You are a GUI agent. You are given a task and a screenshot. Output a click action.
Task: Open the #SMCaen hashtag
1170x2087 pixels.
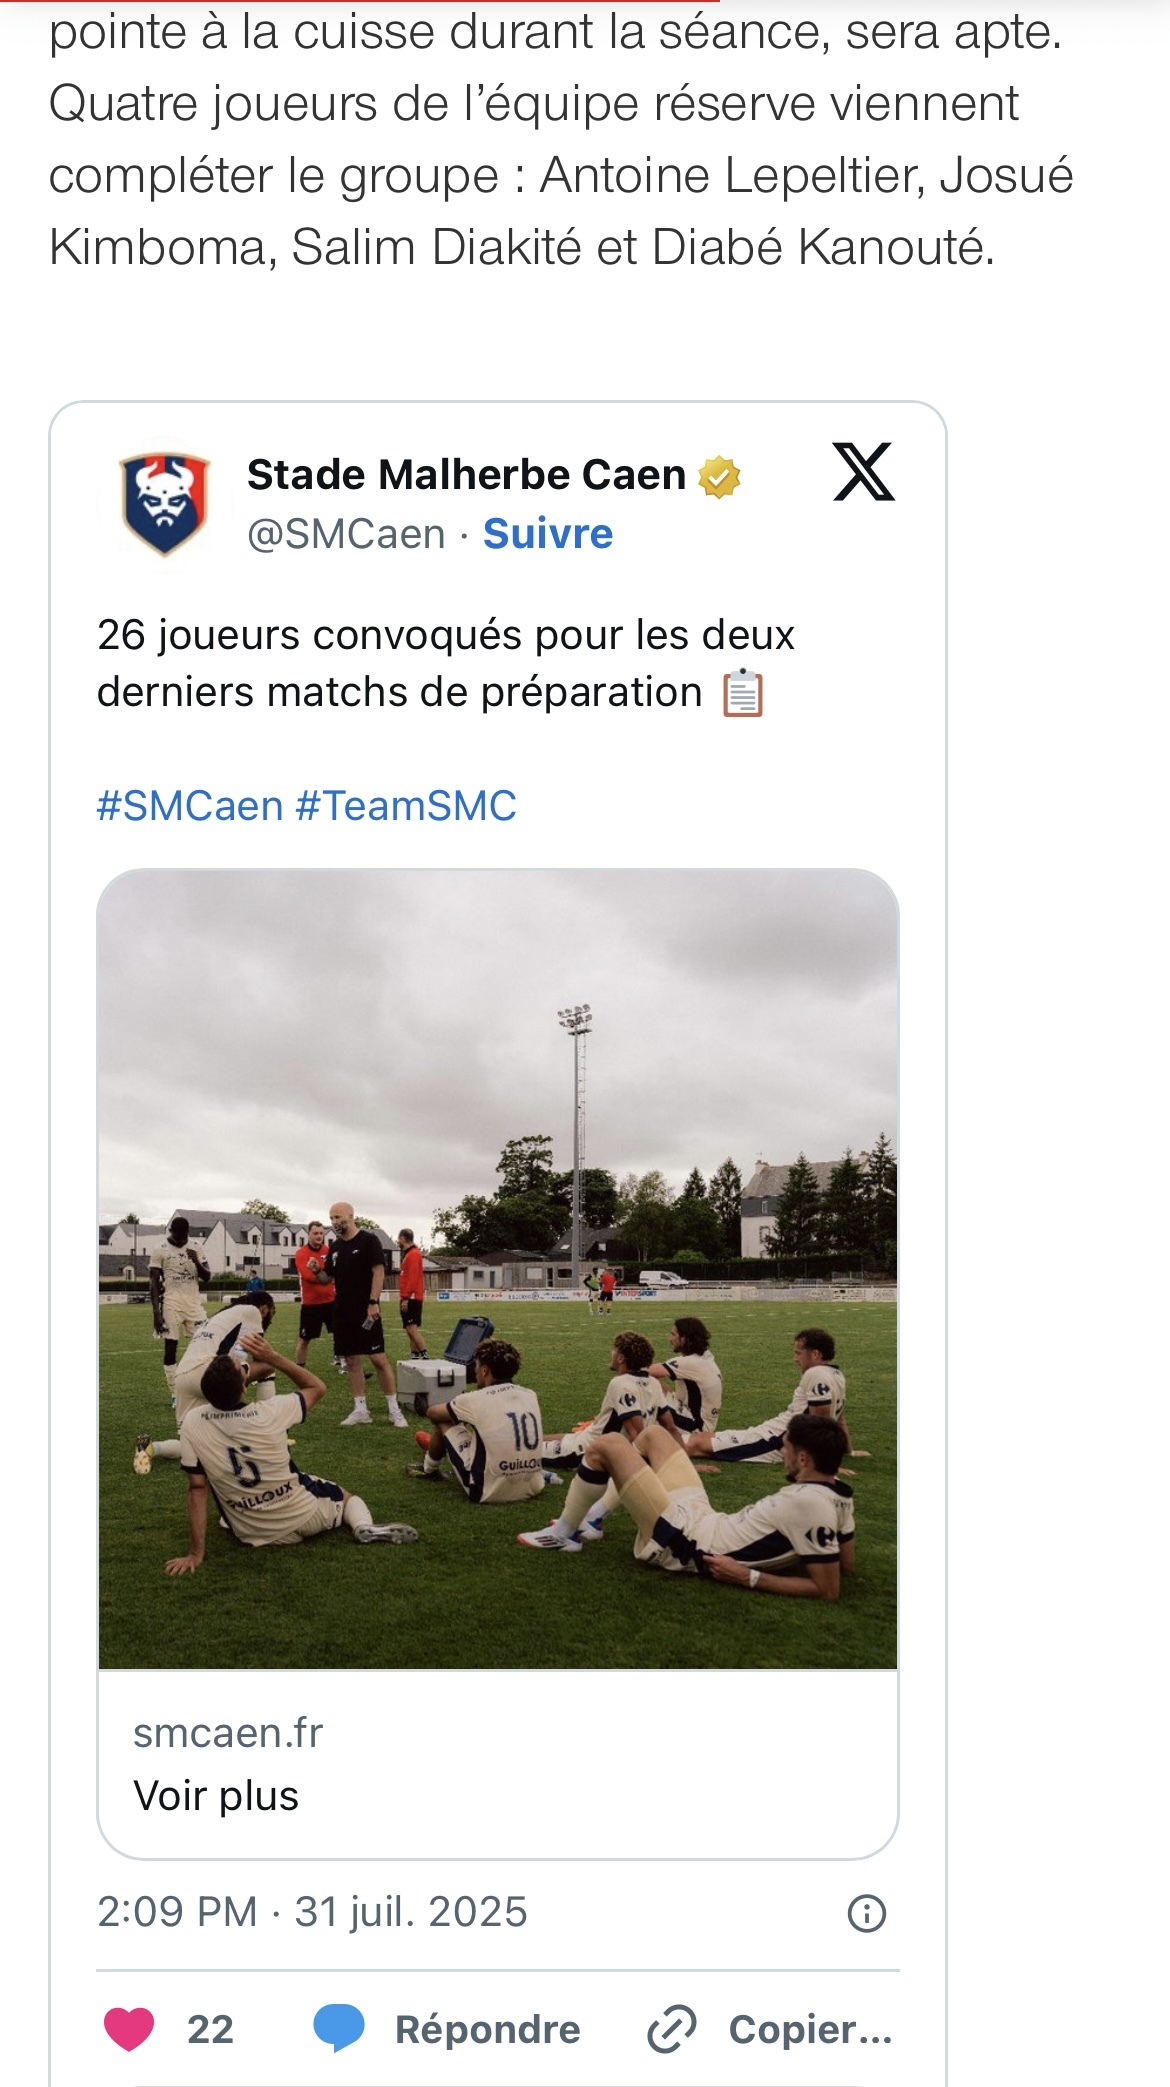click(x=190, y=806)
